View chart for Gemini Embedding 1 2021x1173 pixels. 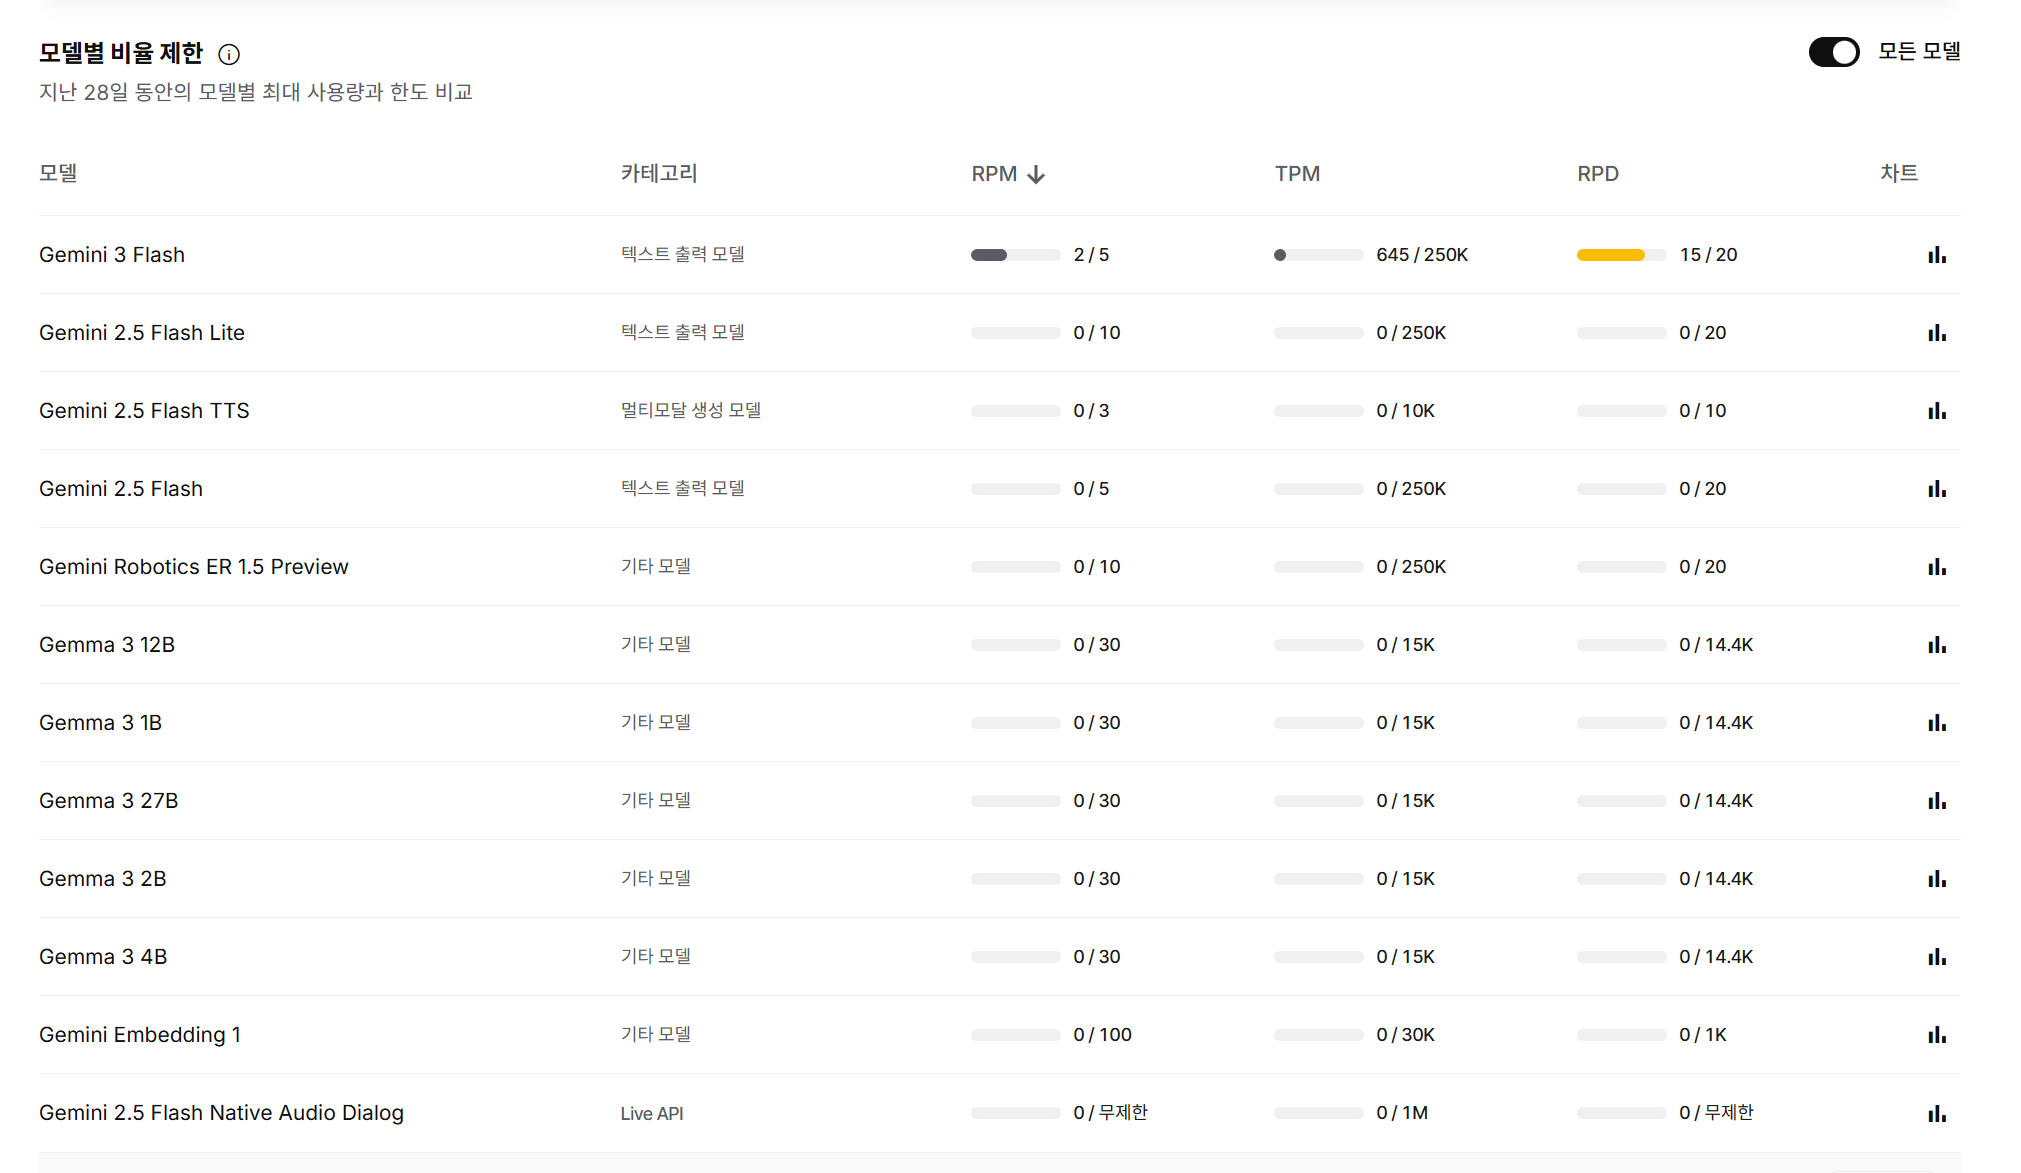tap(1937, 1035)
